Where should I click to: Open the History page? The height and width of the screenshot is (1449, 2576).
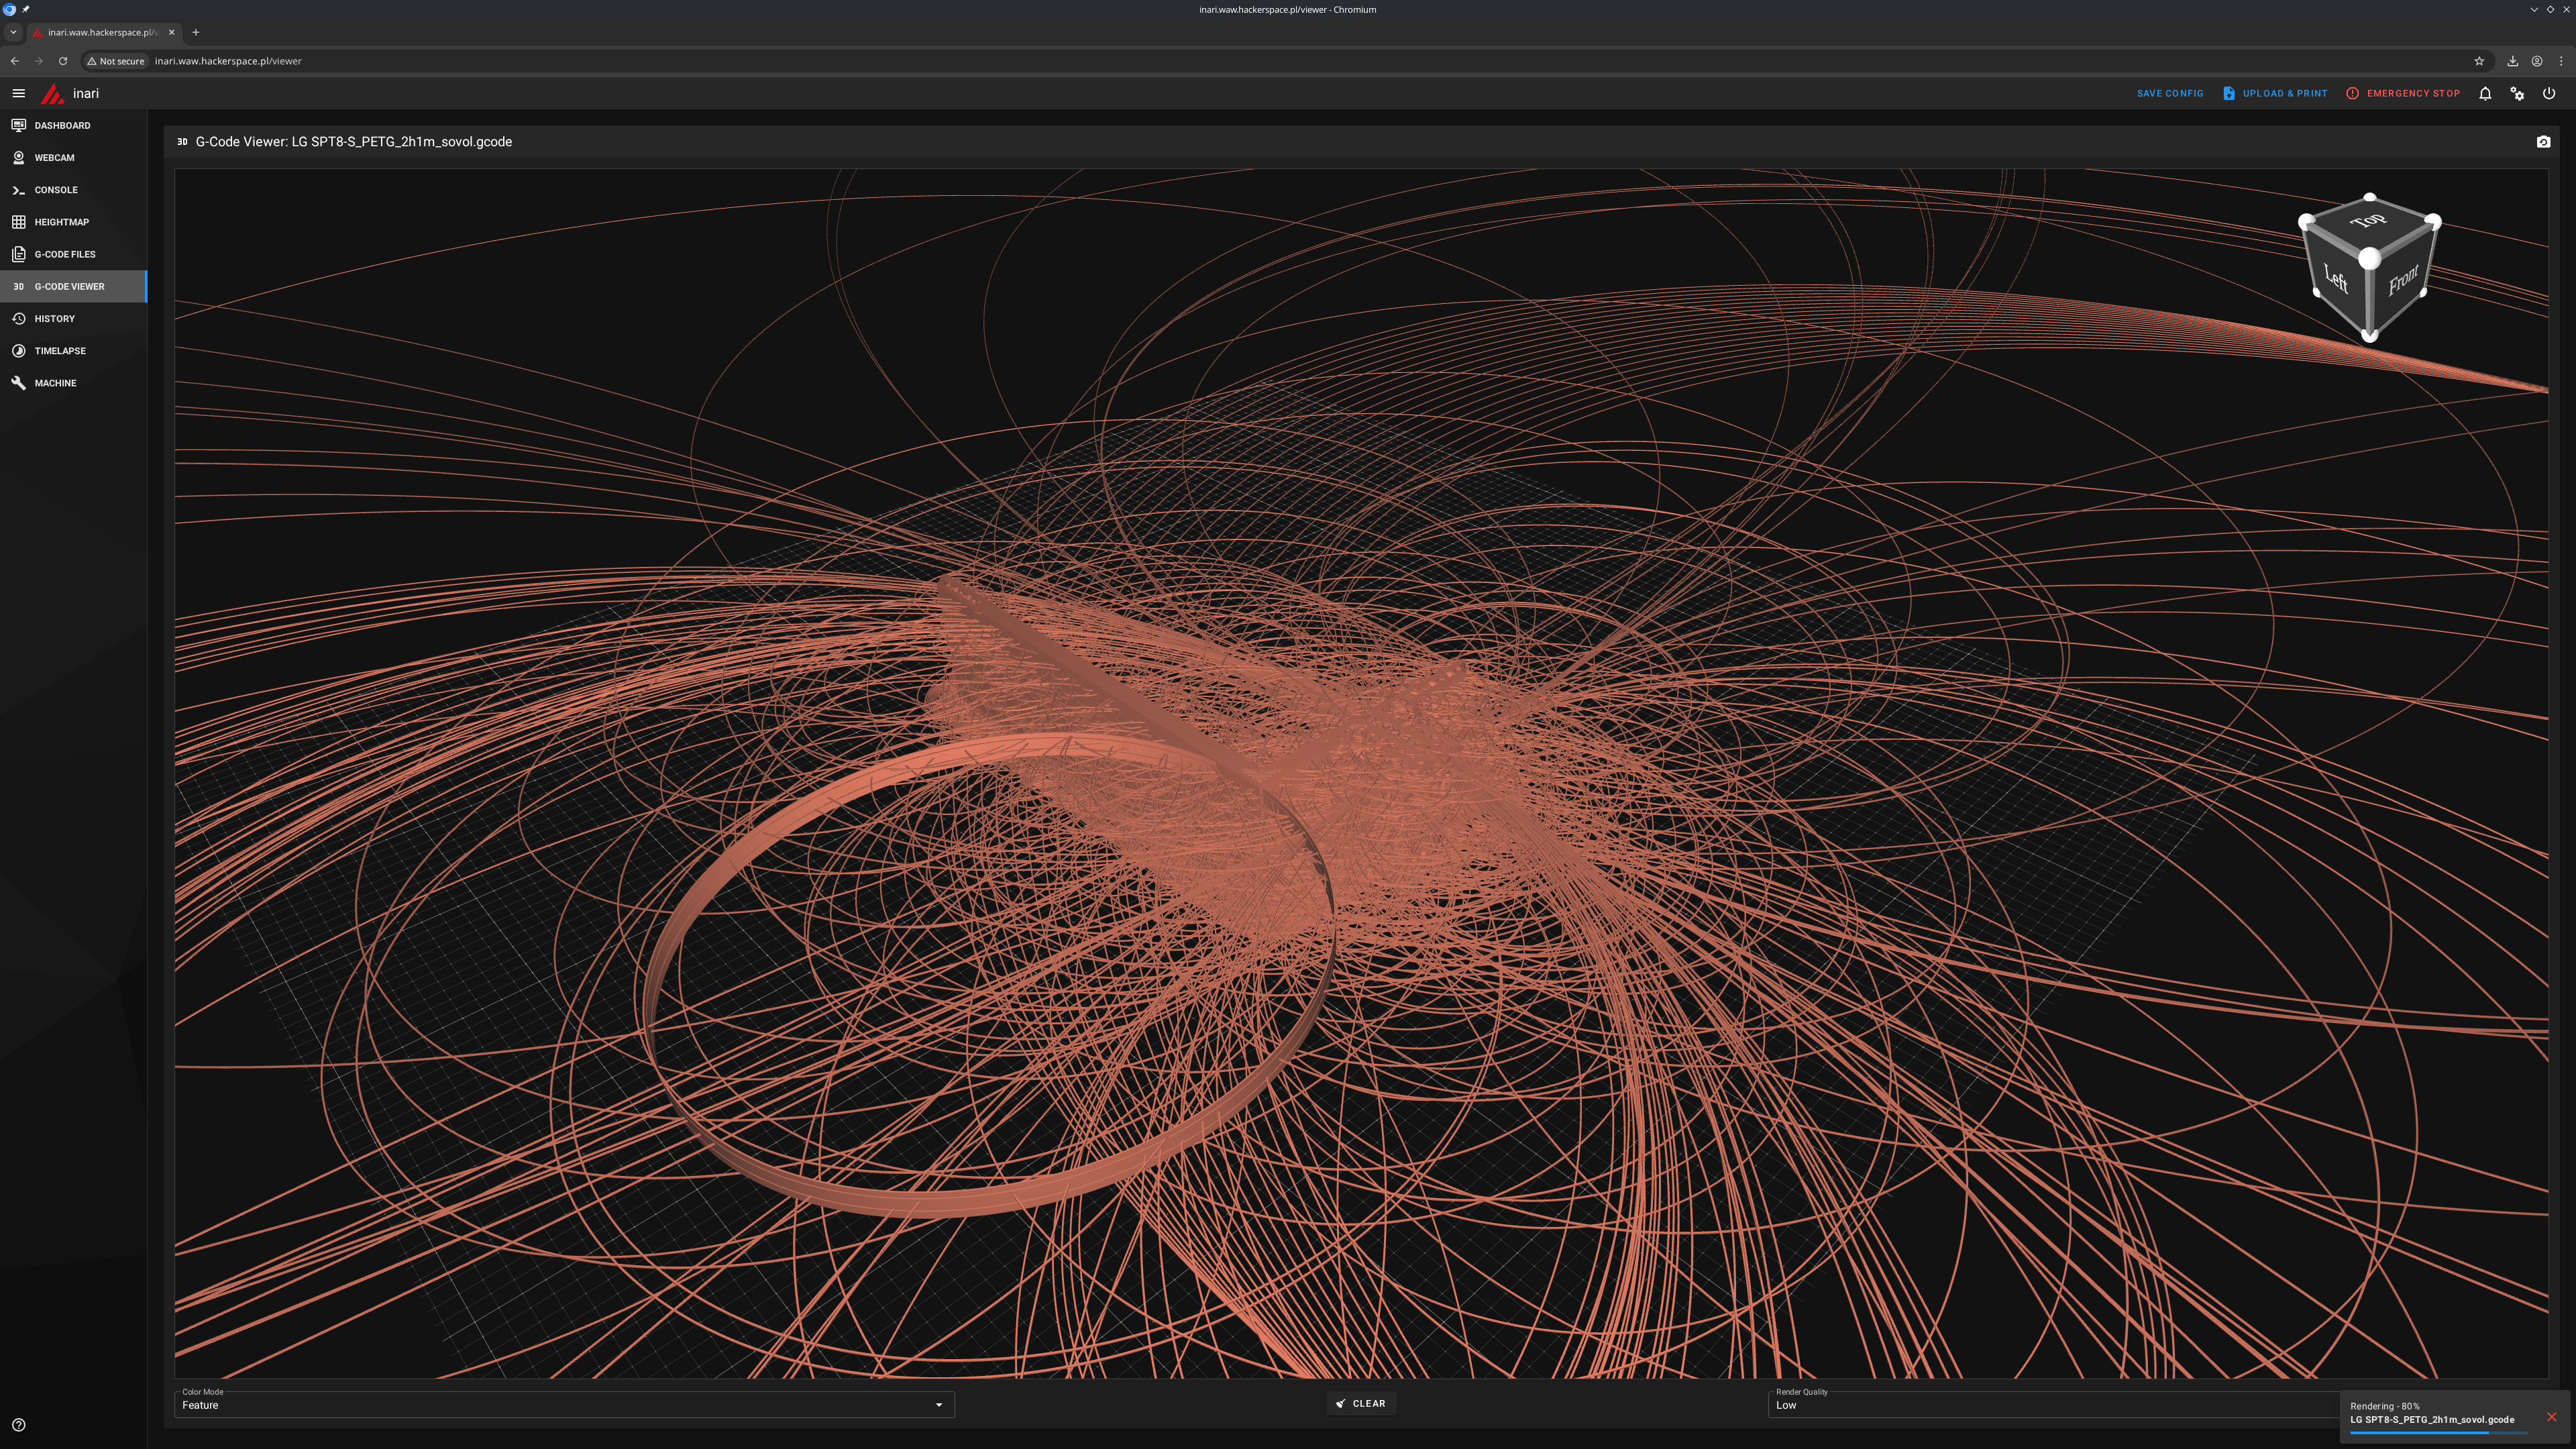pyautogui.click(x=74, y=318)
